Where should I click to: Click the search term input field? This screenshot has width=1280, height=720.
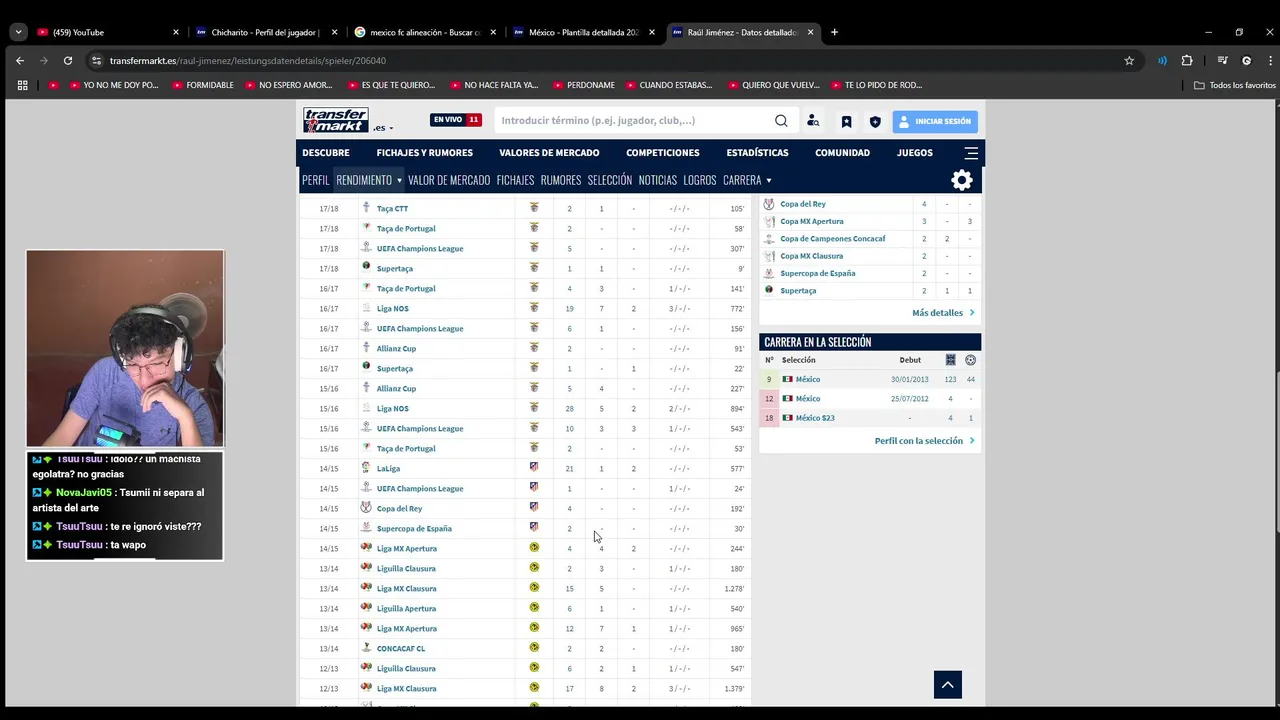click(633, 121)
